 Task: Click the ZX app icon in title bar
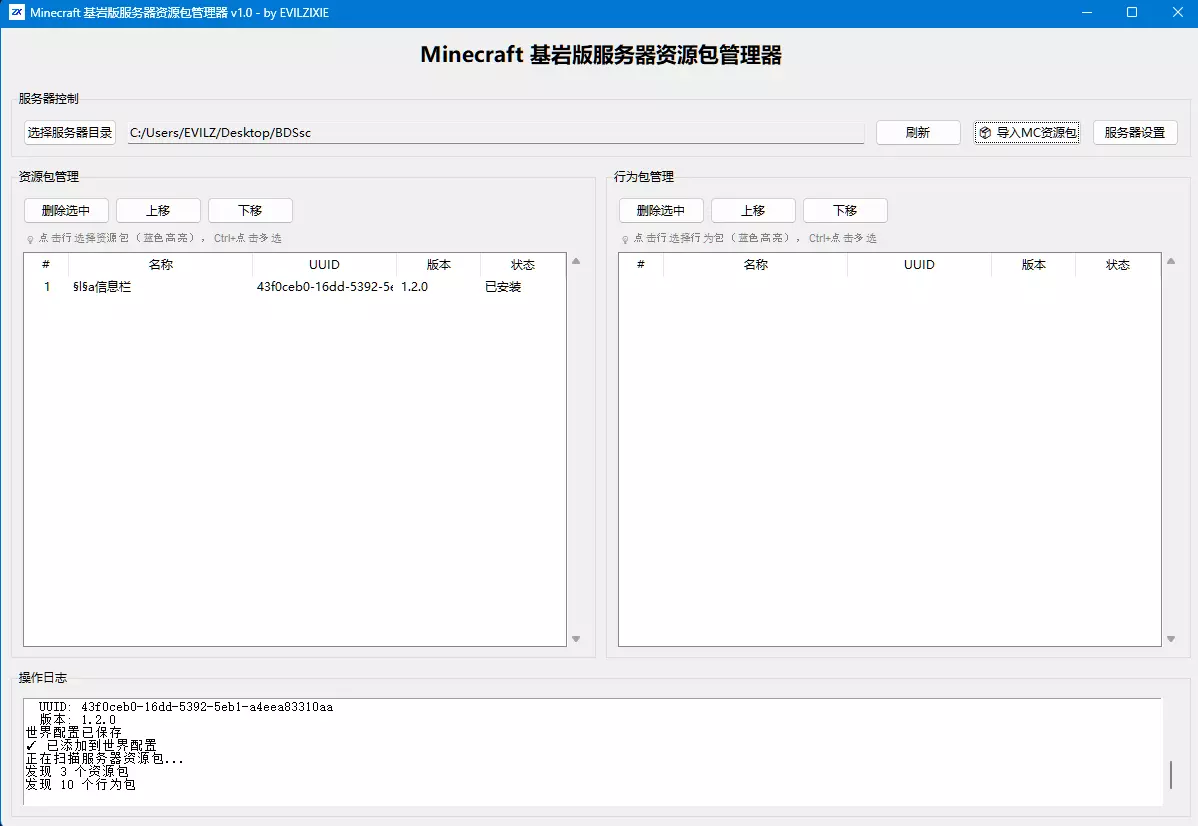coord(17,12)
